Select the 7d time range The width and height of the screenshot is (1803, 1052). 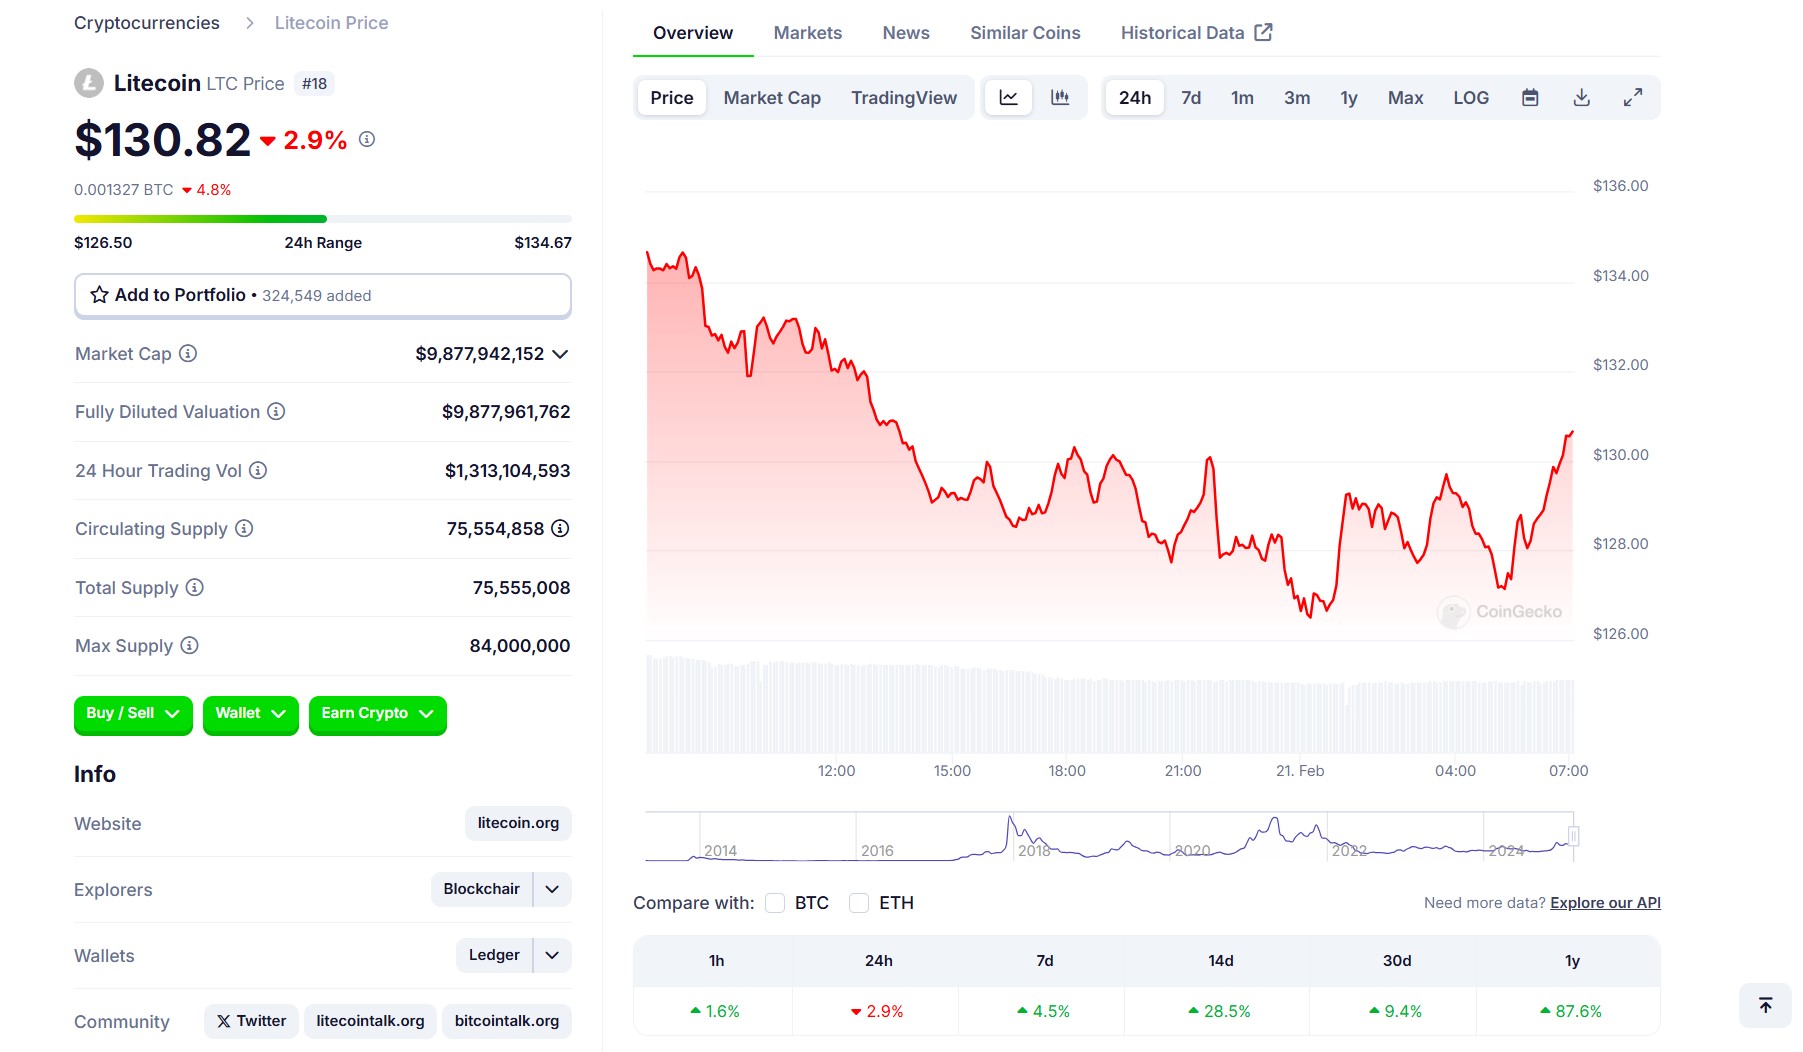[x=1191, y=98]
